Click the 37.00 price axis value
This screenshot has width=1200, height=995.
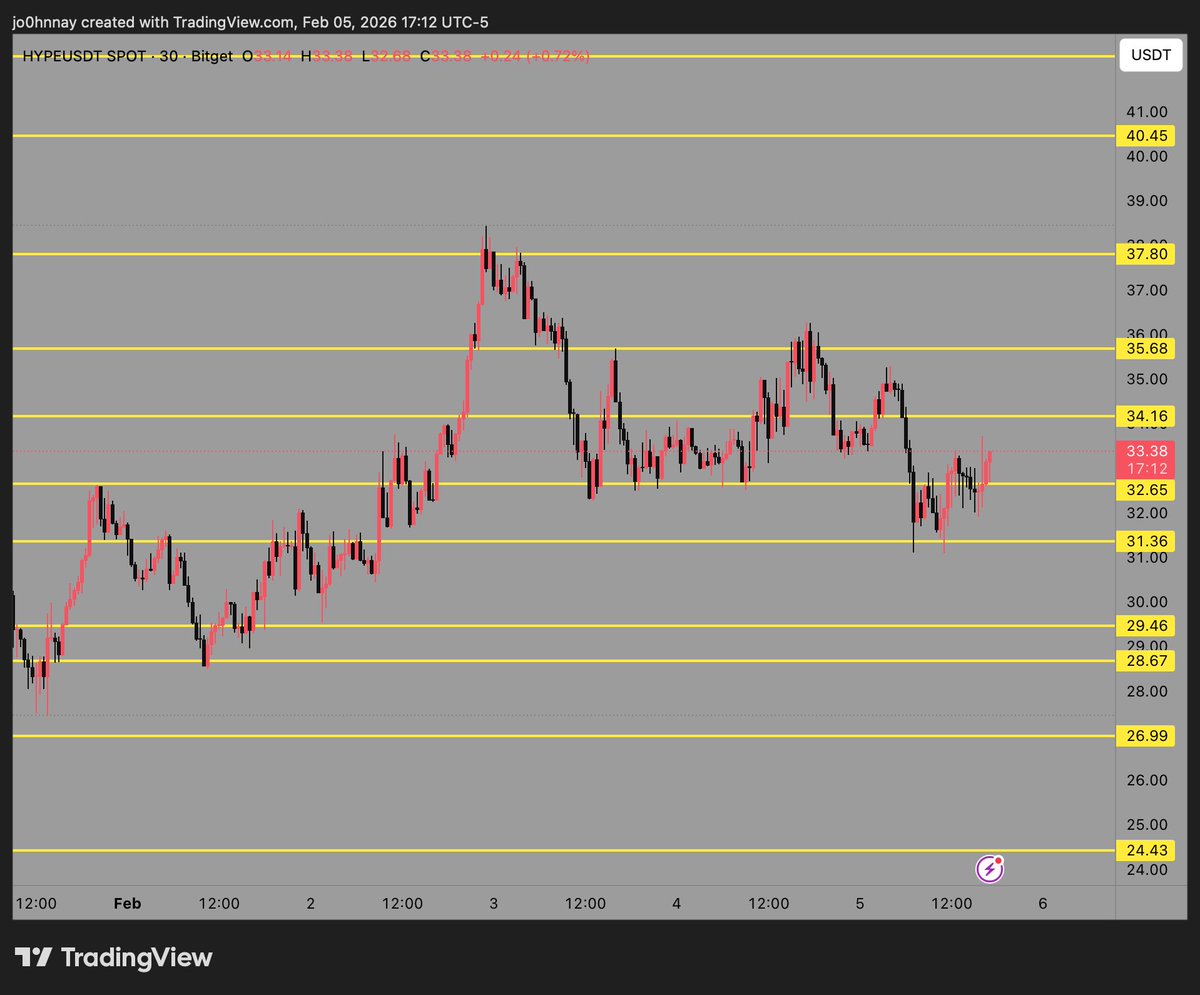coord(1146,290)
